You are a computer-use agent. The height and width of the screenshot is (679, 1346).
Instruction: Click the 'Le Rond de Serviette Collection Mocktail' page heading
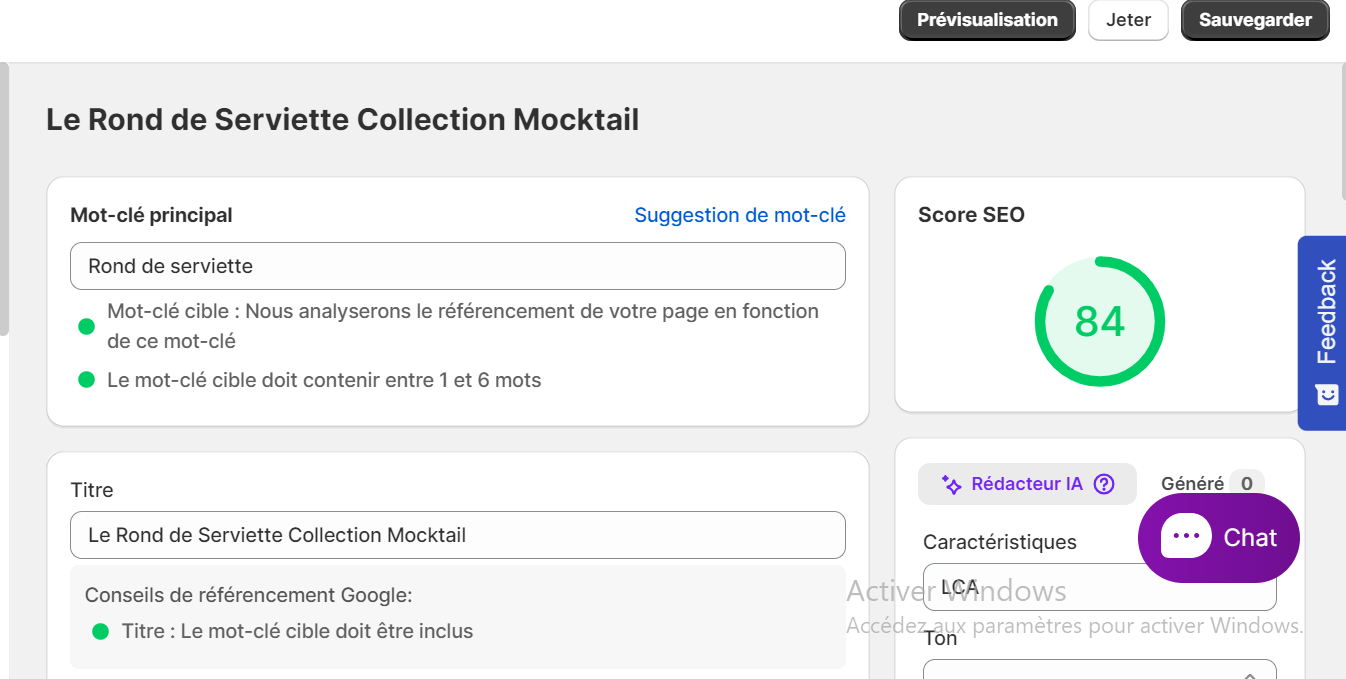[343, 120]
